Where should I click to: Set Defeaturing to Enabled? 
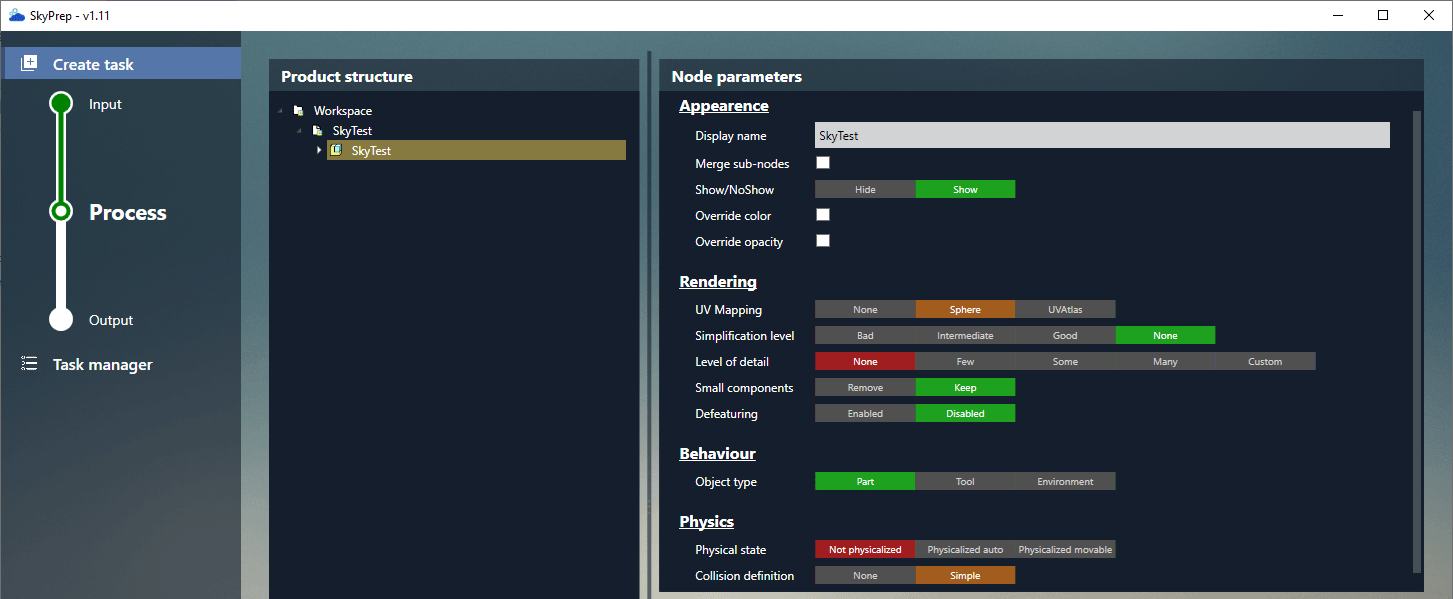point(865,413)
